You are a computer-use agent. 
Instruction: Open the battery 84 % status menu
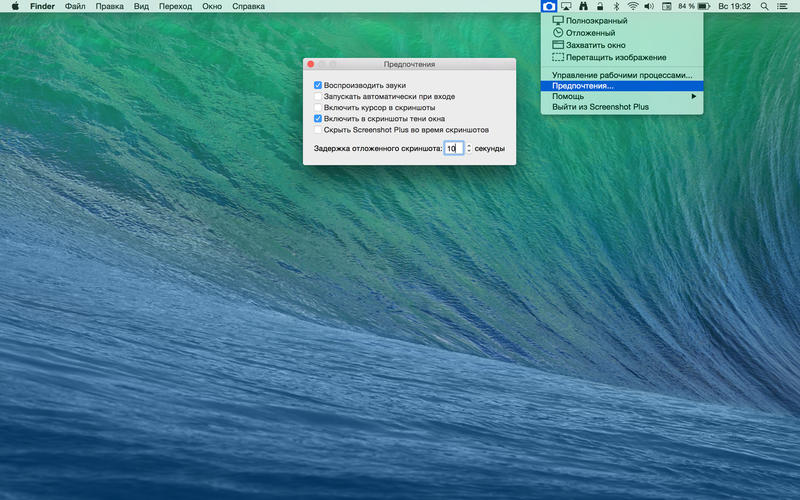[694, 6]
